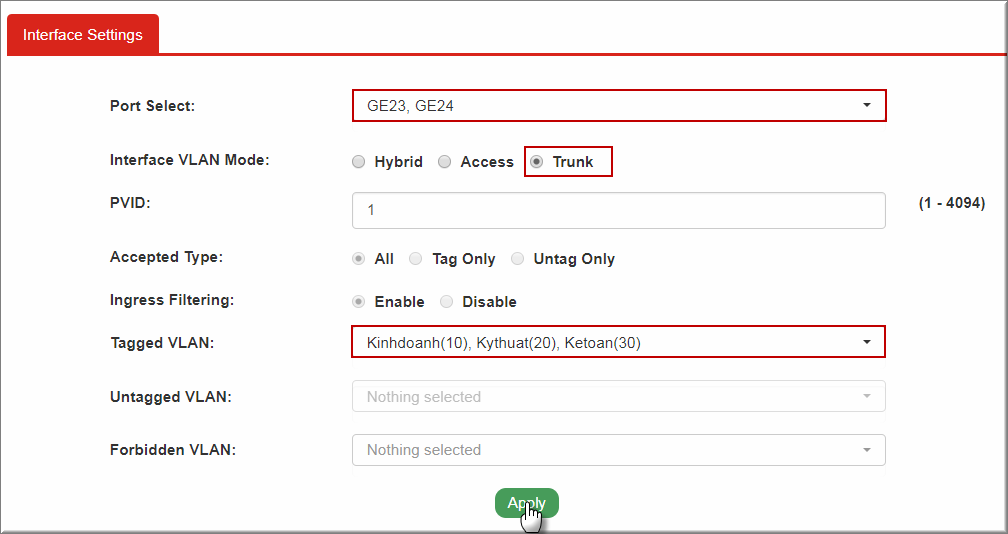Image resolution: width=1008 pixels, height=534 pixels.
Task: Switch to the Interface Settings tab
Action: [83, 35]
